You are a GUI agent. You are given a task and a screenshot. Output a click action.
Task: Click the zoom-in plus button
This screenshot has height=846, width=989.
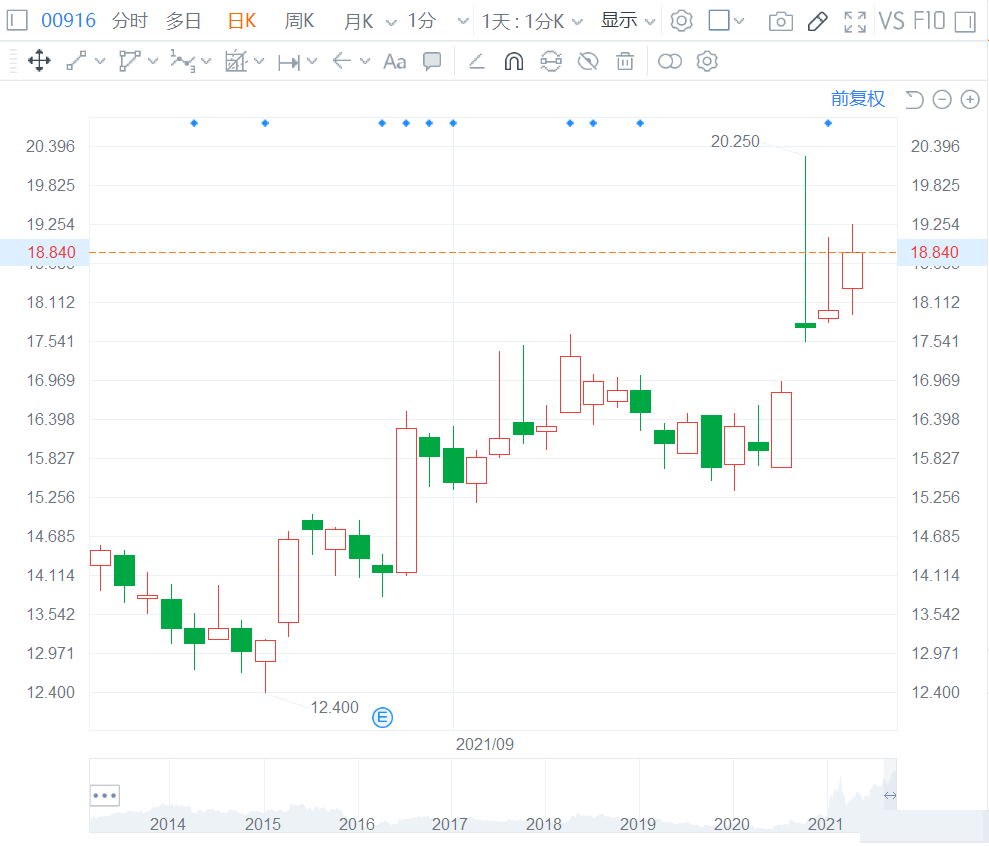970,99
